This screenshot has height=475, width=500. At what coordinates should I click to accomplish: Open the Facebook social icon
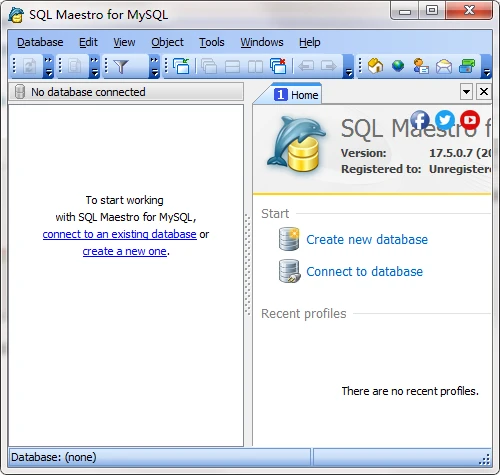click(420, 120)
